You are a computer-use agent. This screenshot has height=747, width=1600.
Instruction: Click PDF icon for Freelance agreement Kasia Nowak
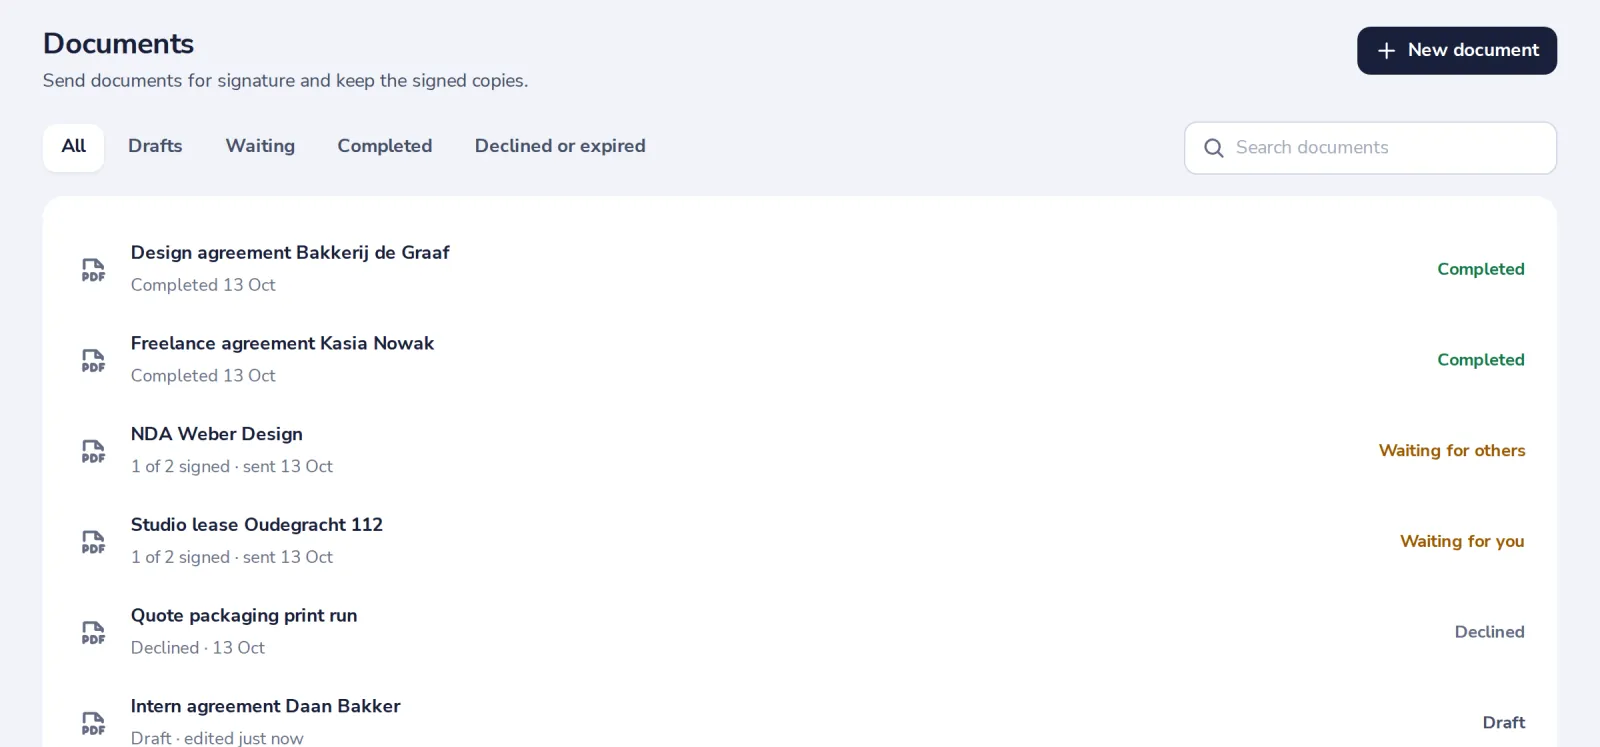point(93,360)
